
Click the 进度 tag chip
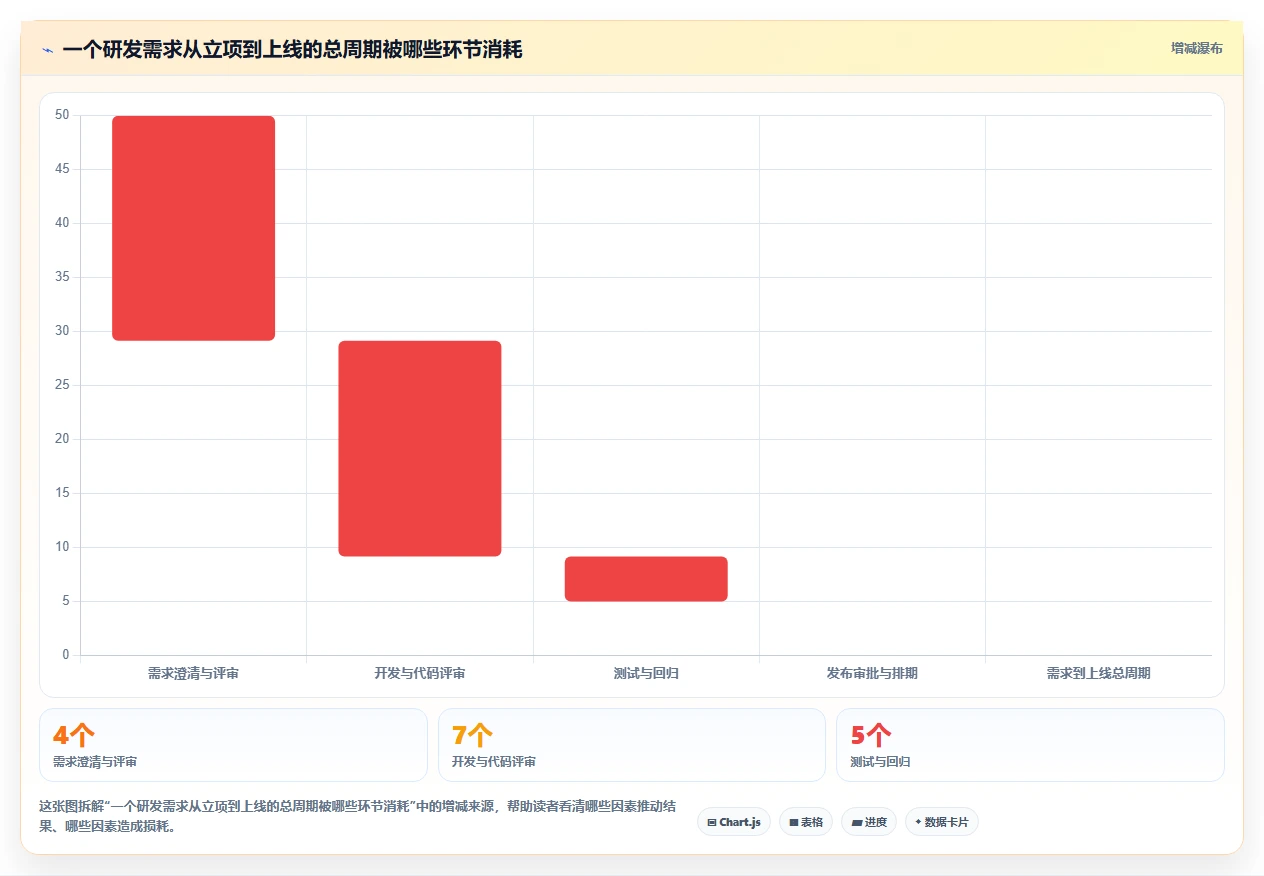(x=869, y=822)
